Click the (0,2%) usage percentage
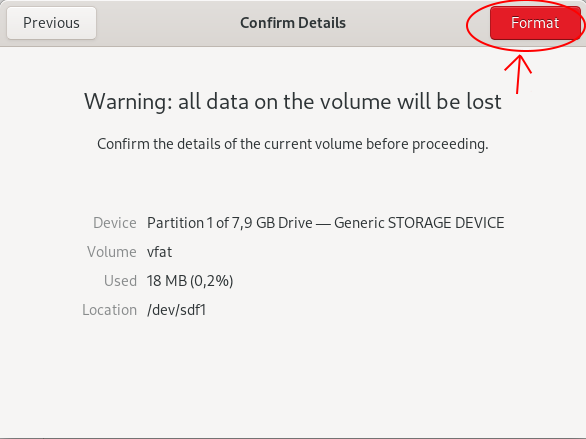Viewport: 586px width, 439px height. tap(212, 281)
